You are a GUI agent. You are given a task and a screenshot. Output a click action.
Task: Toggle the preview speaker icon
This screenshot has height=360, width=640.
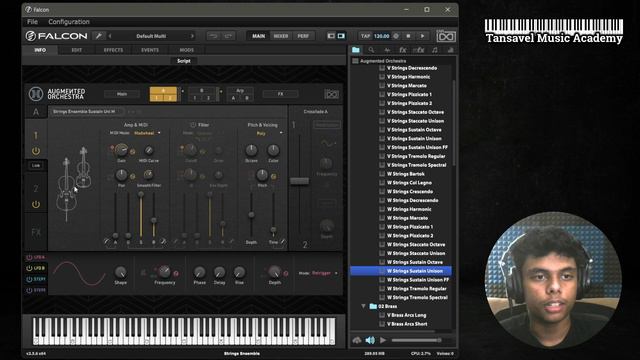tap(370, 340)
